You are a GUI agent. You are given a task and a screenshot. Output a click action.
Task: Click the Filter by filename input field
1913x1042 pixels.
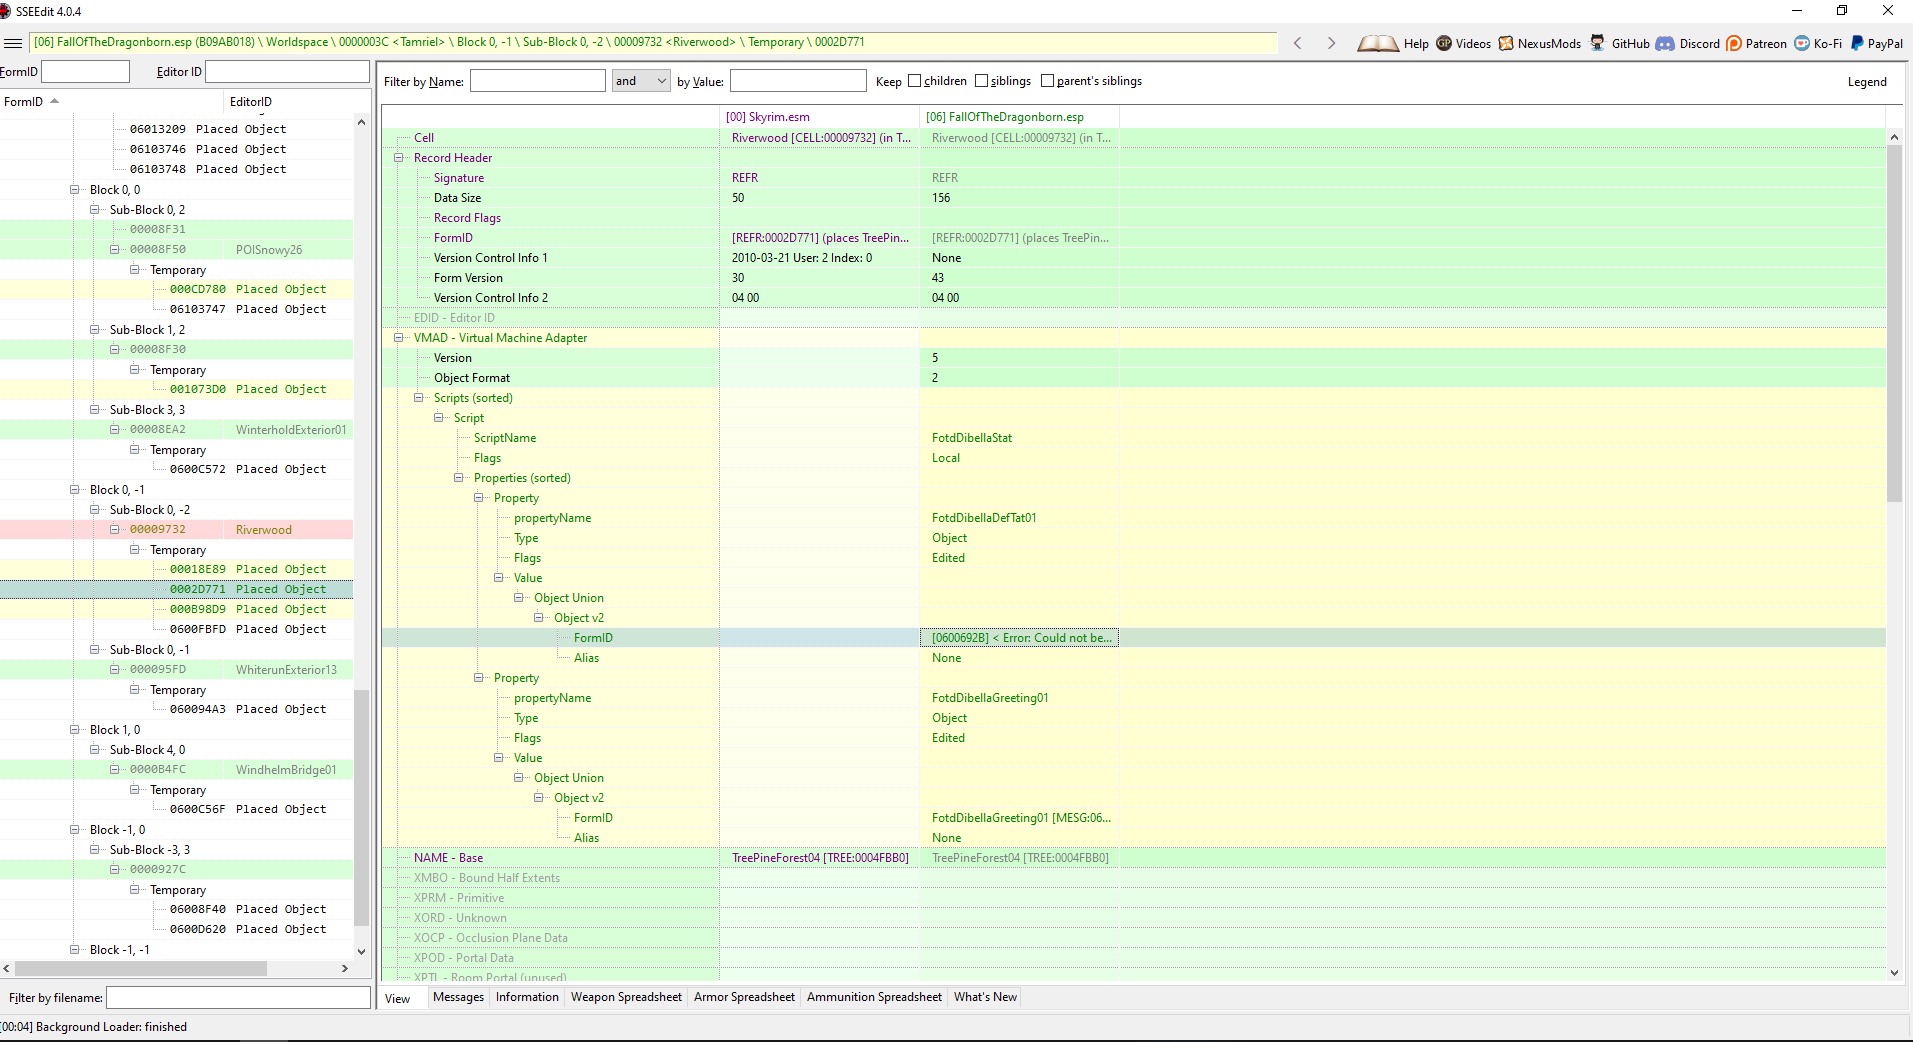[x=238, y=998]
